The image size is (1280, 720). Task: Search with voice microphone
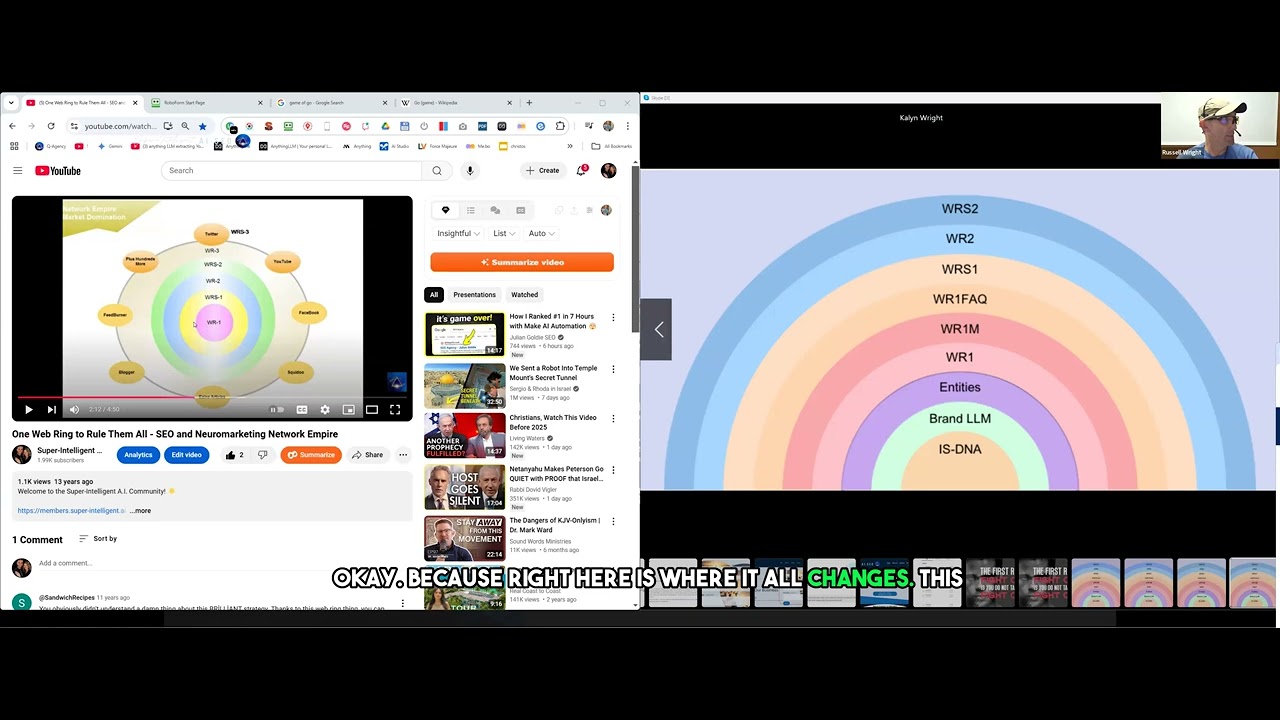click(470, 171)
